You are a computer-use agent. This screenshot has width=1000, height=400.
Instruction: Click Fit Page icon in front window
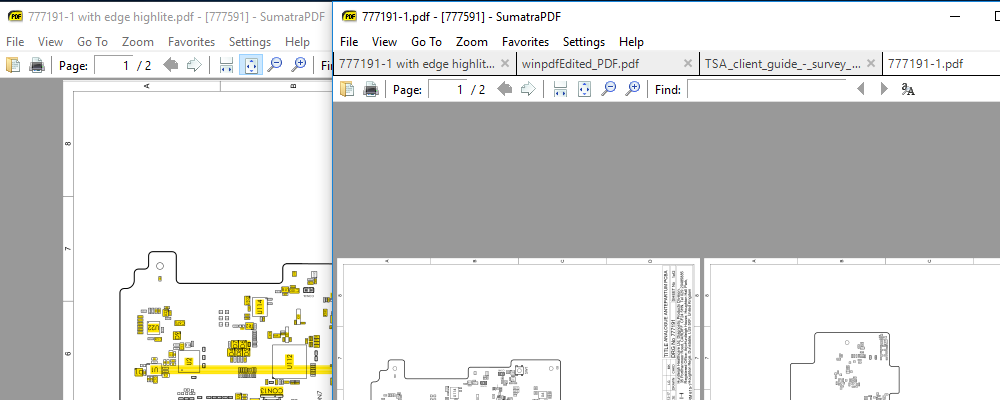pos(584,89)
